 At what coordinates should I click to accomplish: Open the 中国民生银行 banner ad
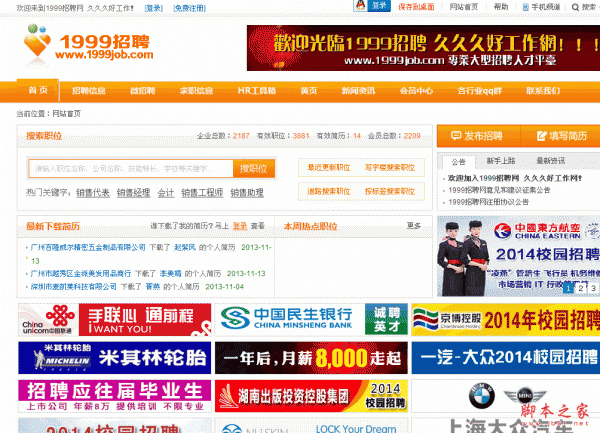click(x=311, y=320)
